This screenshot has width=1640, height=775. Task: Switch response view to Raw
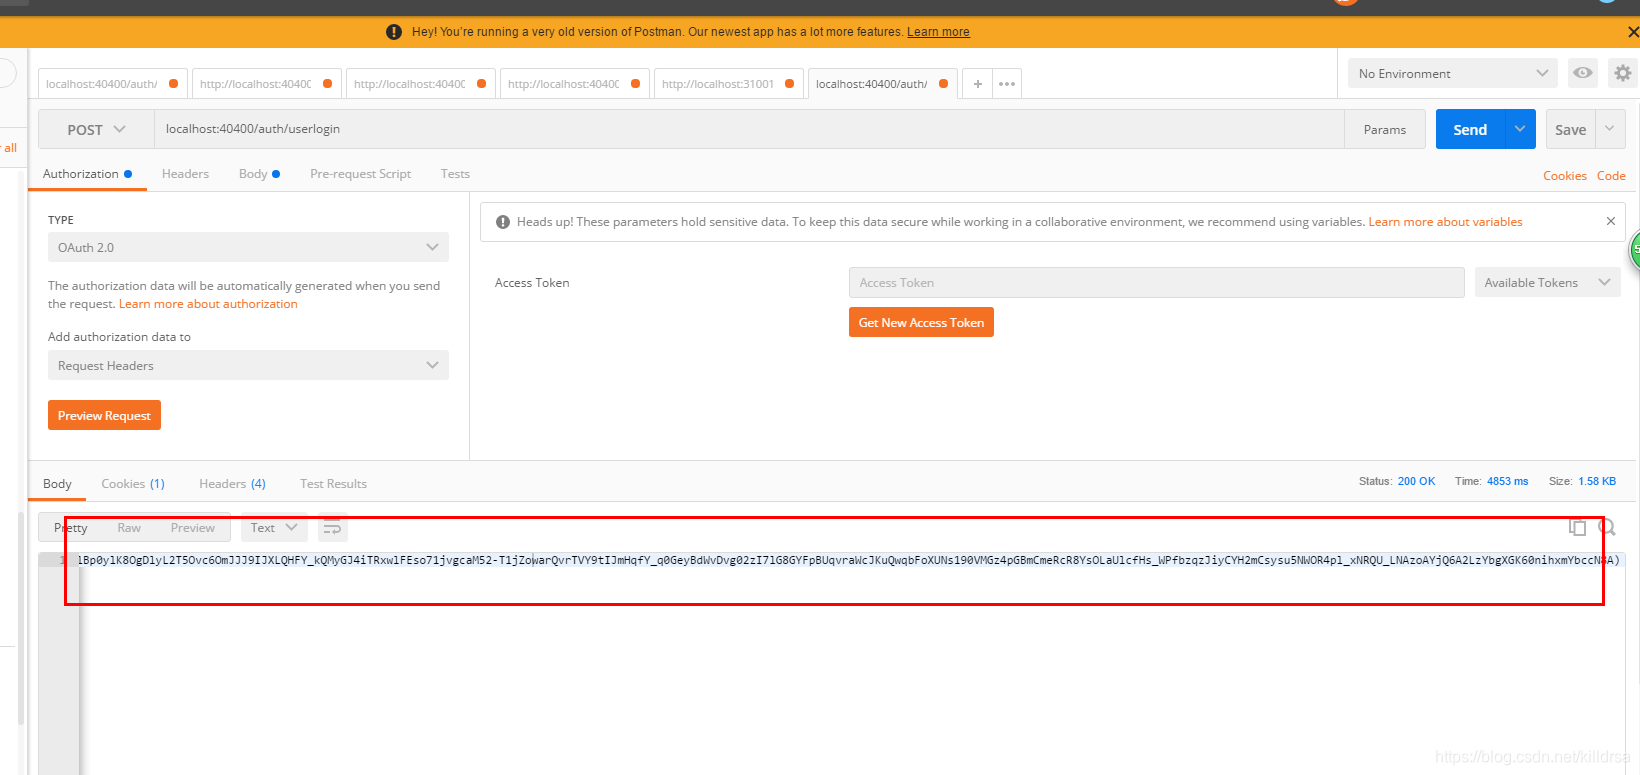click(129, 528)
